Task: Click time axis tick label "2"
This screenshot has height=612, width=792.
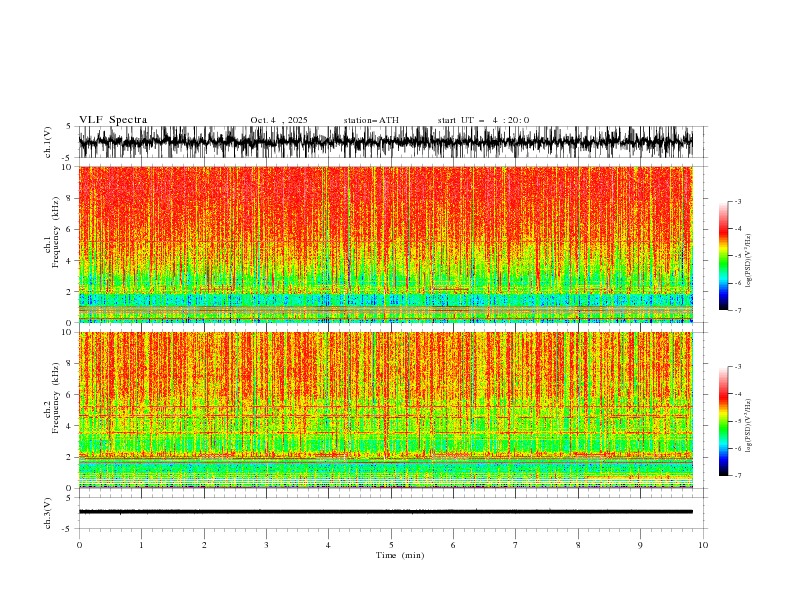Action: [x=204, y=545]
